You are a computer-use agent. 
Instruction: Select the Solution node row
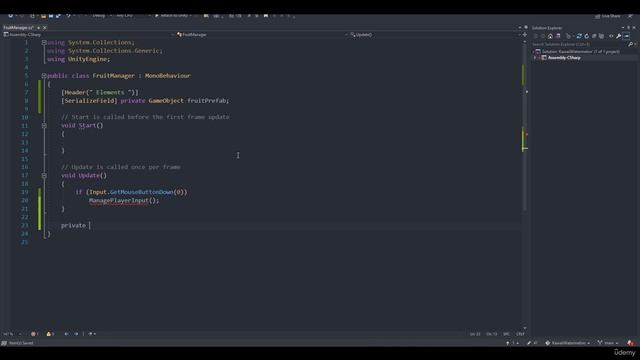coord(580,52)
